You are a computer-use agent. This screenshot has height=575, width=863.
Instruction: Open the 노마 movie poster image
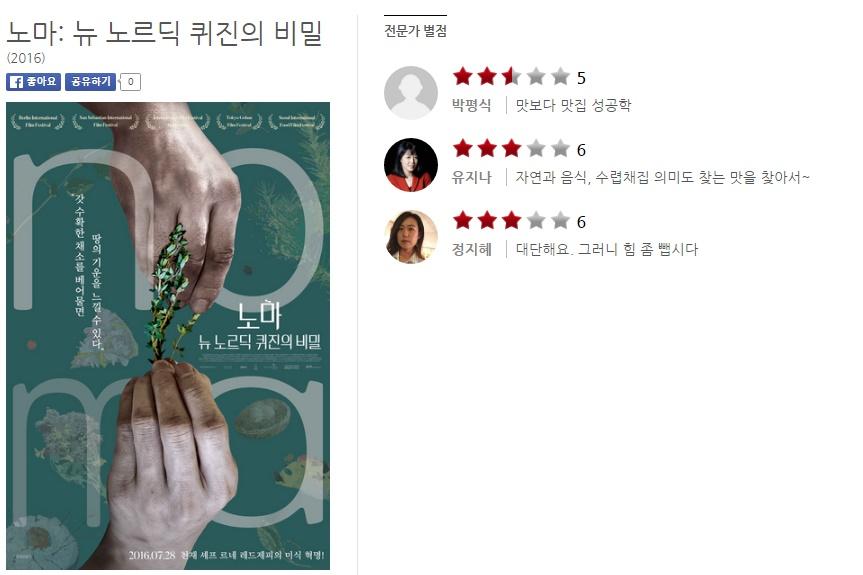(168, 336)
